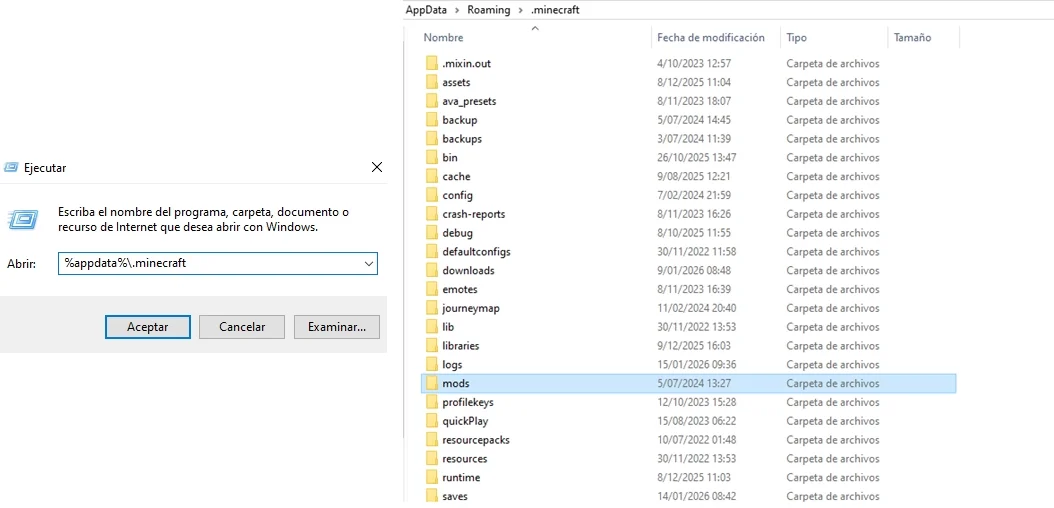Screen dimensions: 1054x508
Task: Expand the chevron after AppData in breadcrumb
Action: (457, 9)
